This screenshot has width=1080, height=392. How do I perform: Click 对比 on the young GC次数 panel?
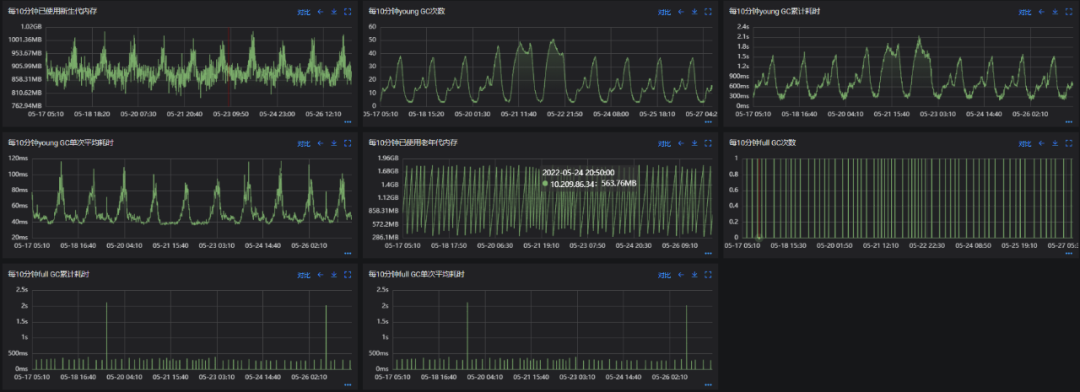(664, 12)
